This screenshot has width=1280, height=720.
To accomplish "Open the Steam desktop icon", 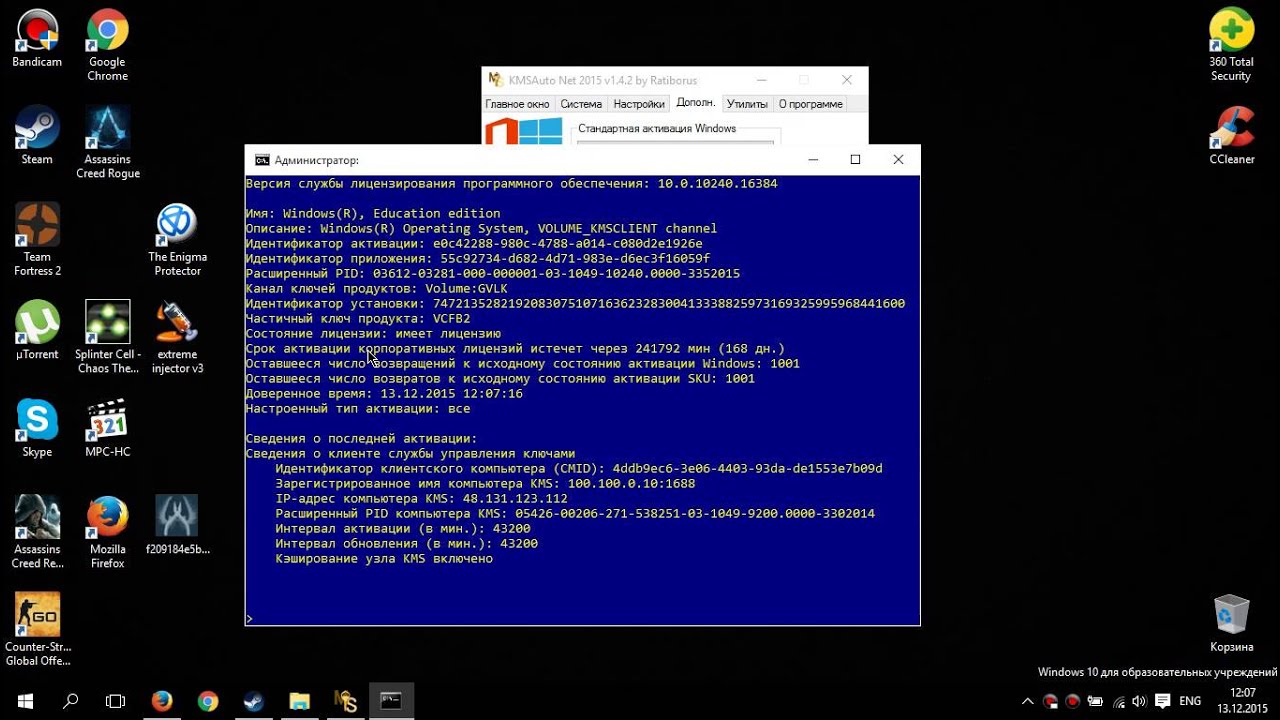I will point(37,136).
